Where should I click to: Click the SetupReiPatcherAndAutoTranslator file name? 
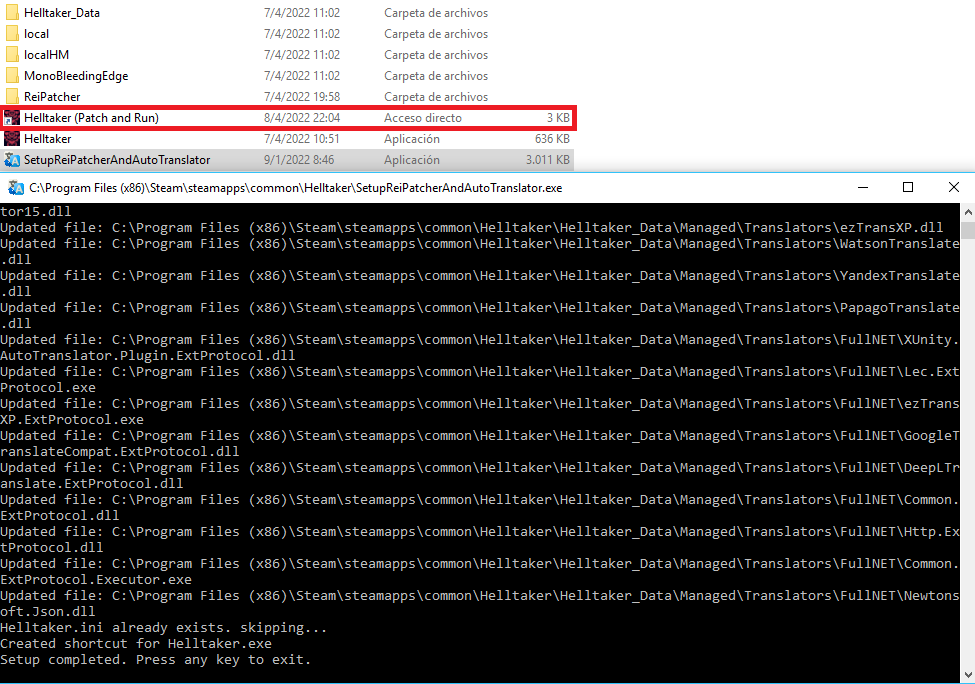pos(117,160)
